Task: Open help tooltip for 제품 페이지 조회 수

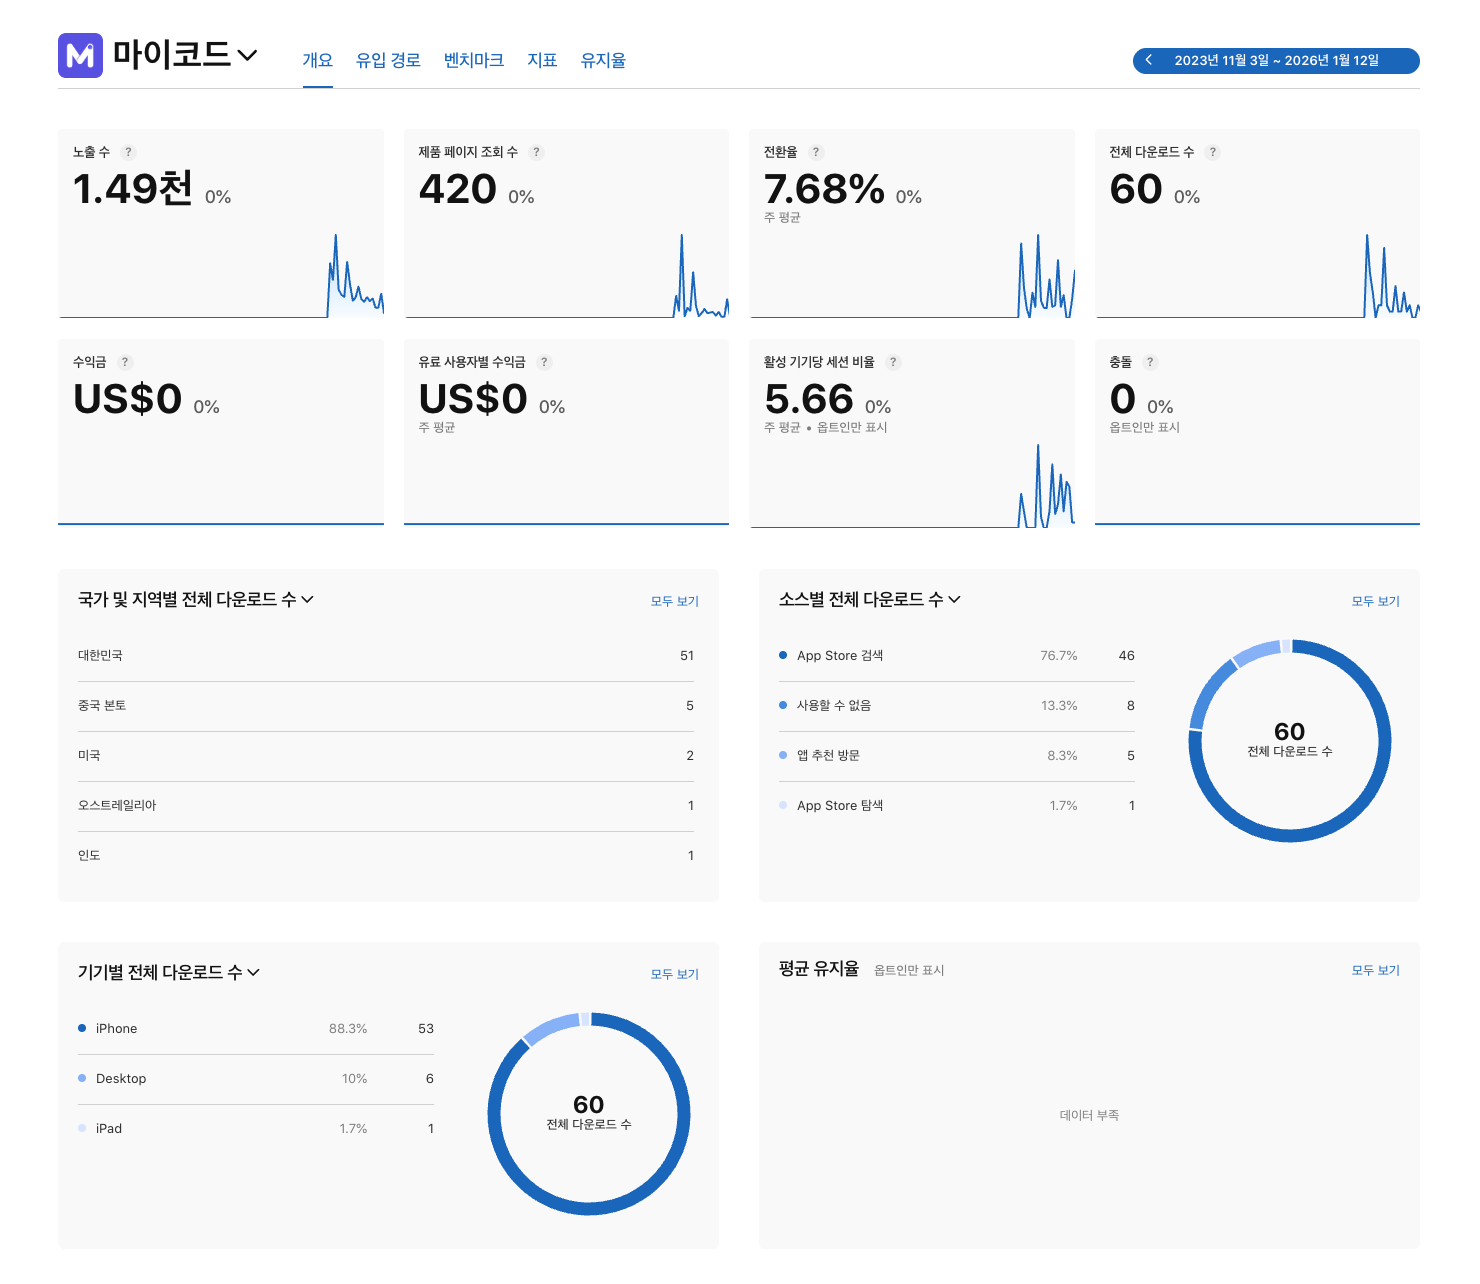Action: pos(536,152)
